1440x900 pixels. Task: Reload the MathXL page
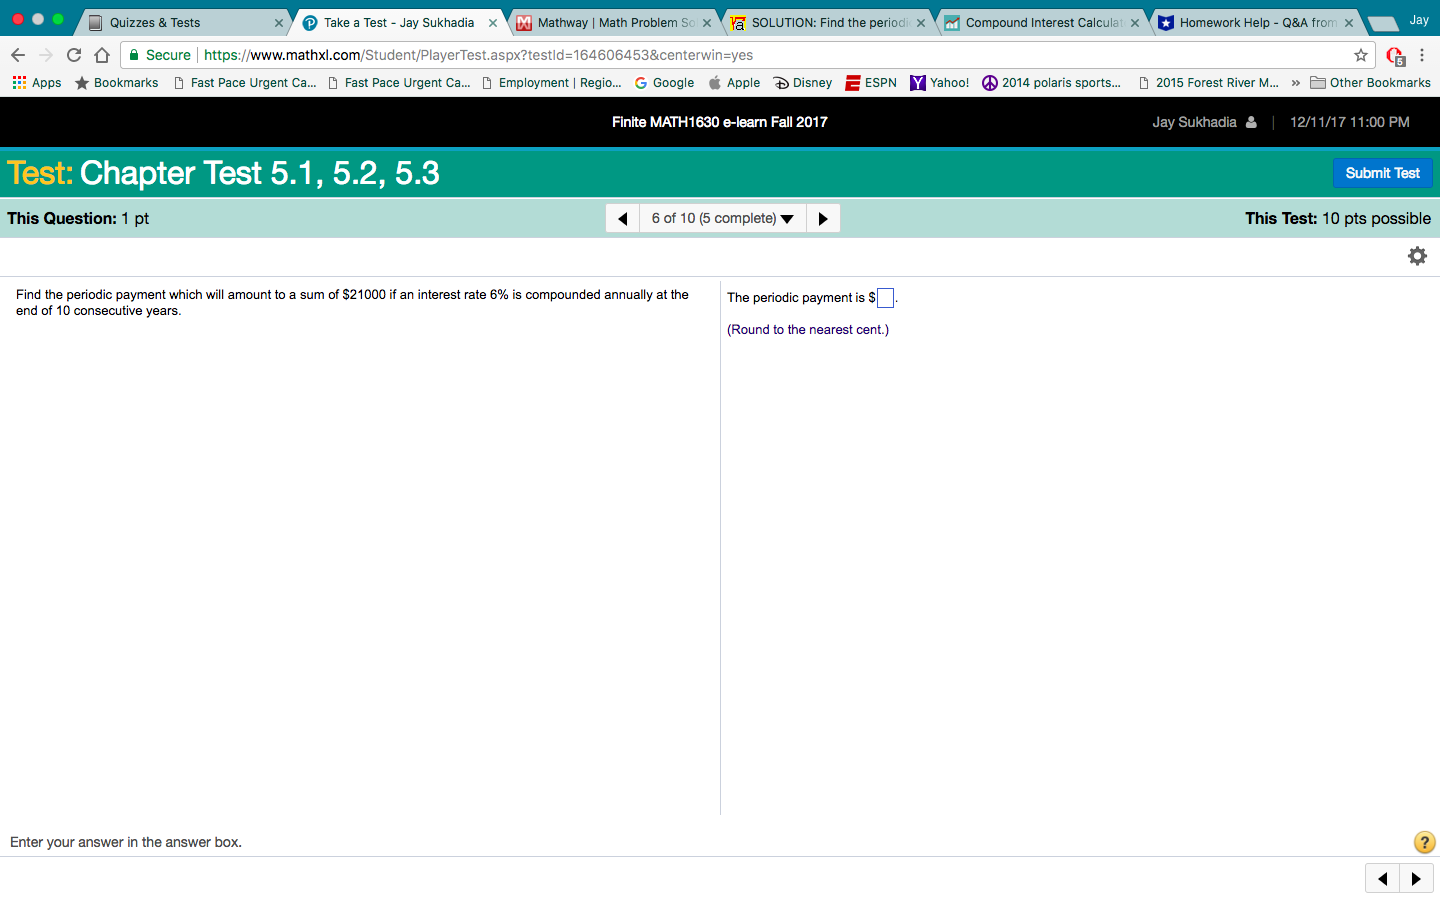(74, 55)
